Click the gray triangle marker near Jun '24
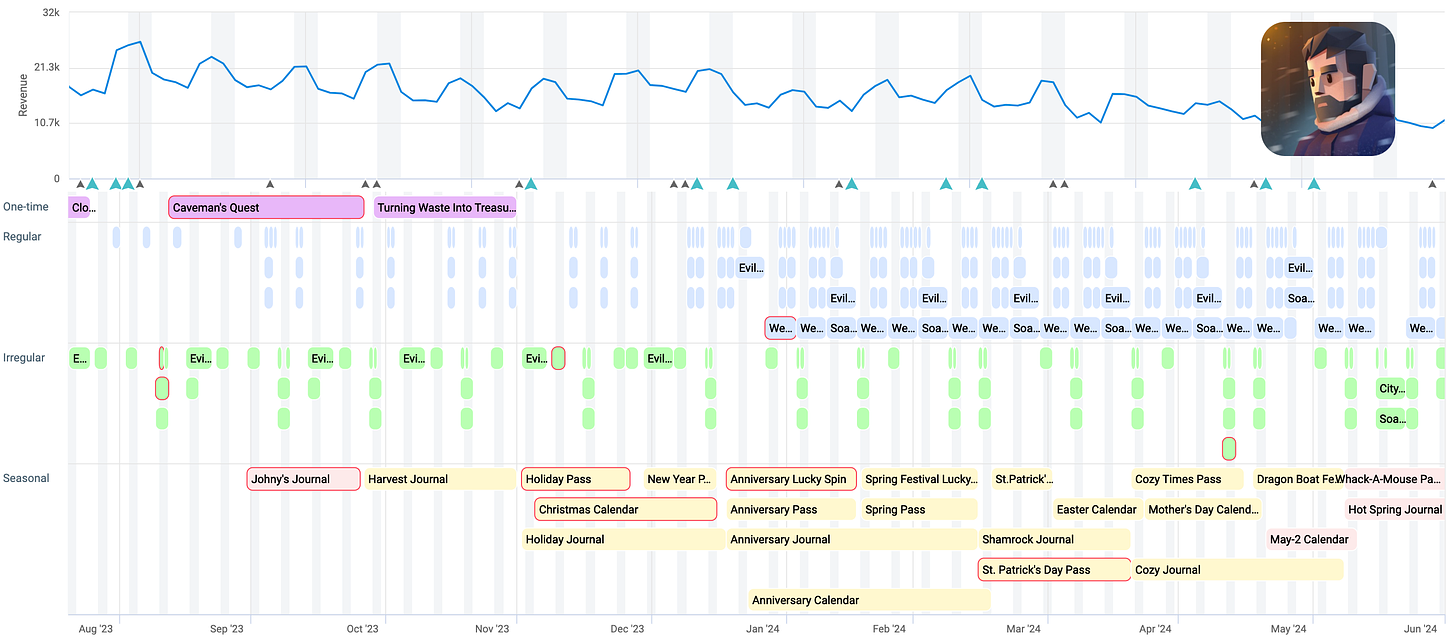This screenshot has height=637, width=1456. coord(1432,184)
